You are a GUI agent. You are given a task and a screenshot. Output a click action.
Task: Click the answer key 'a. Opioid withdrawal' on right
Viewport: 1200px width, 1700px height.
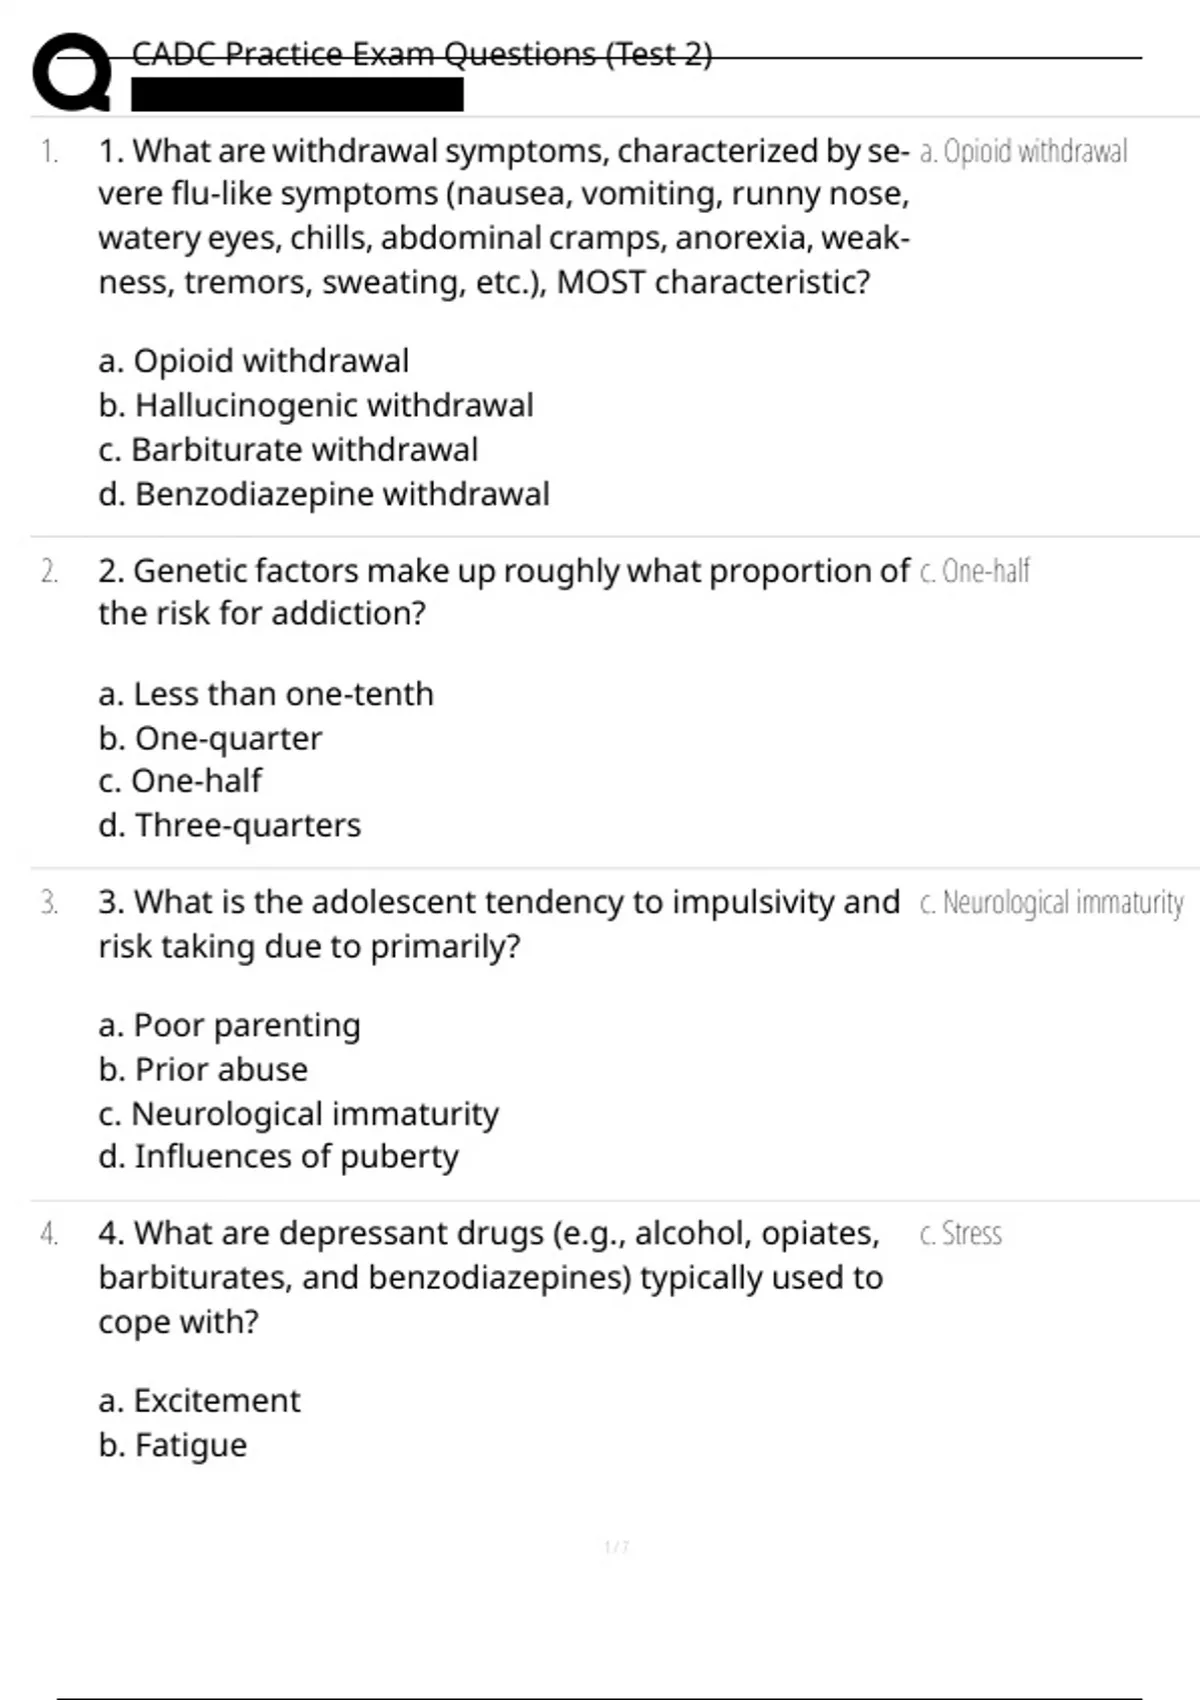[1023, 151]
